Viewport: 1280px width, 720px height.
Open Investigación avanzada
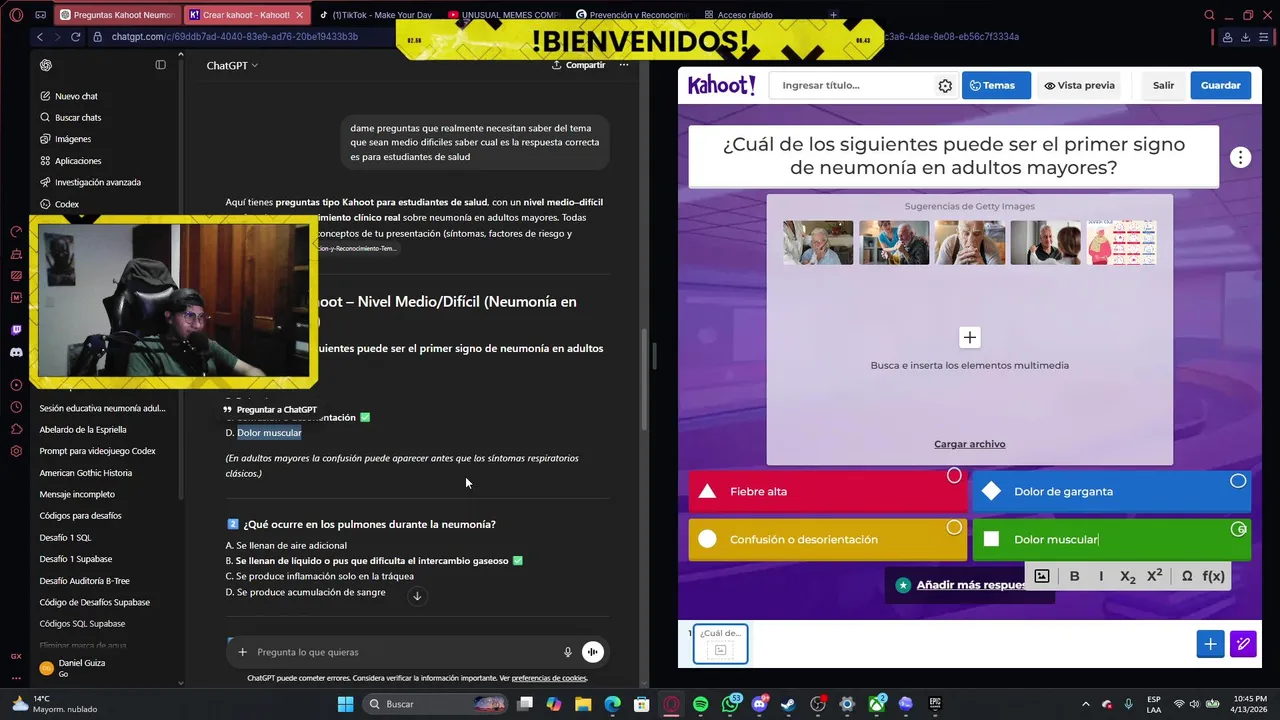[98, 182]
